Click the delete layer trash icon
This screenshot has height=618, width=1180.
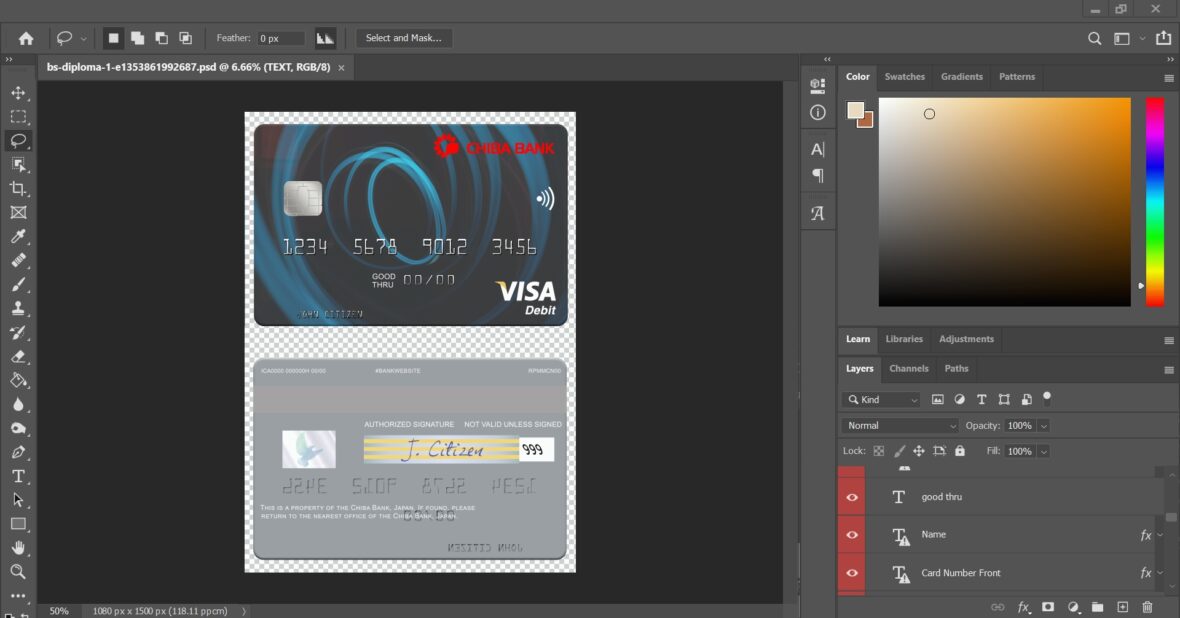[x=1147, y=607]
